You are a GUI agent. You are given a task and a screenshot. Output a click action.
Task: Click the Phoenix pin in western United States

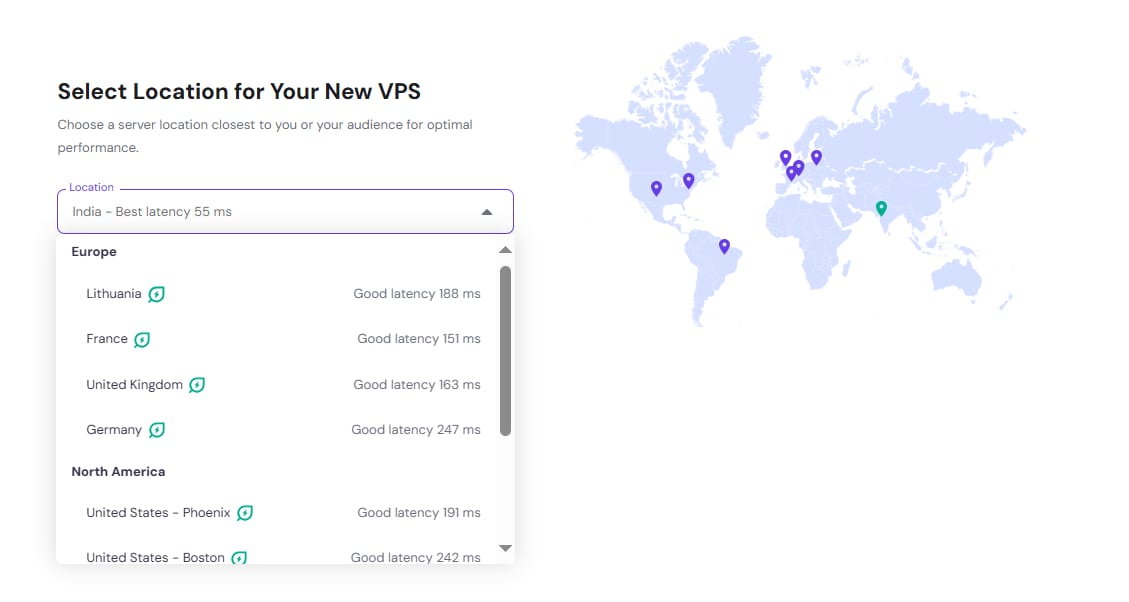pyautogui.click(x=656, y=188)
